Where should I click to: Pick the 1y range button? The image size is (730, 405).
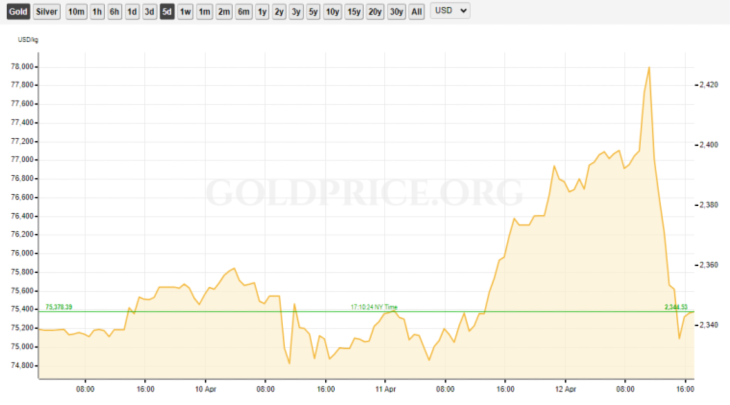(x=262, y=12)
